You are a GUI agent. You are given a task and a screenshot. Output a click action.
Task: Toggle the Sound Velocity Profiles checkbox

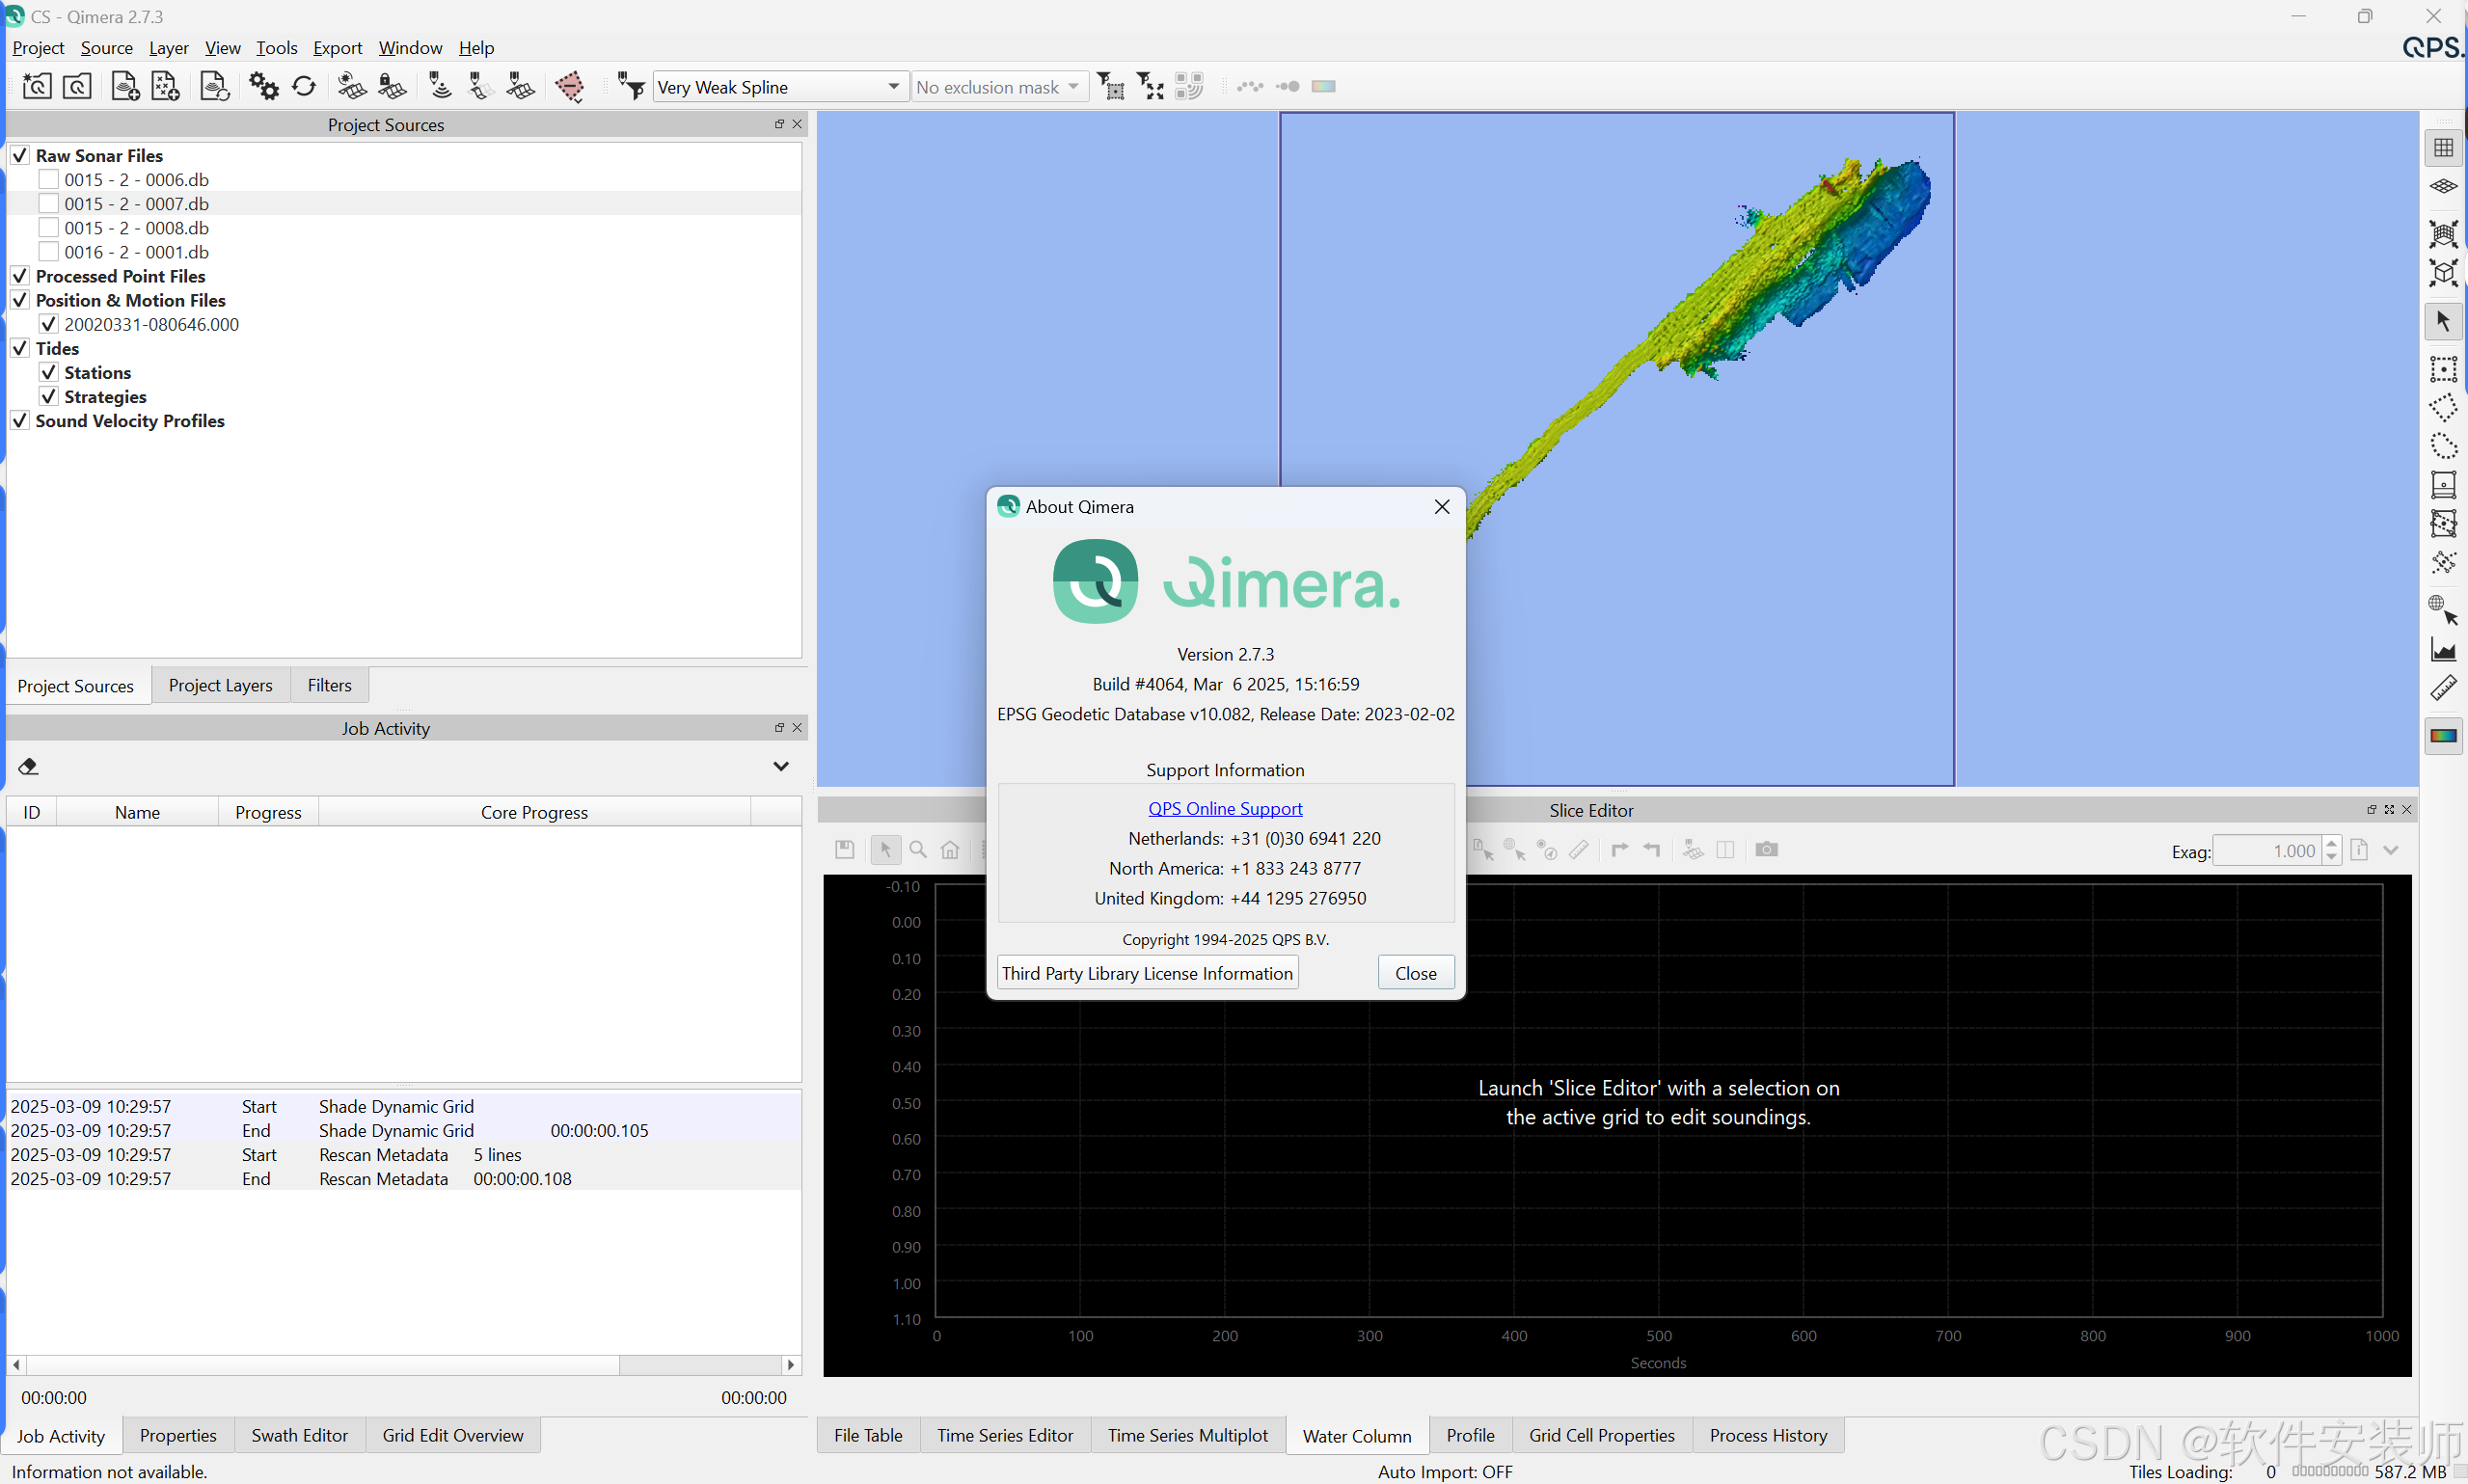click(20, 420)
